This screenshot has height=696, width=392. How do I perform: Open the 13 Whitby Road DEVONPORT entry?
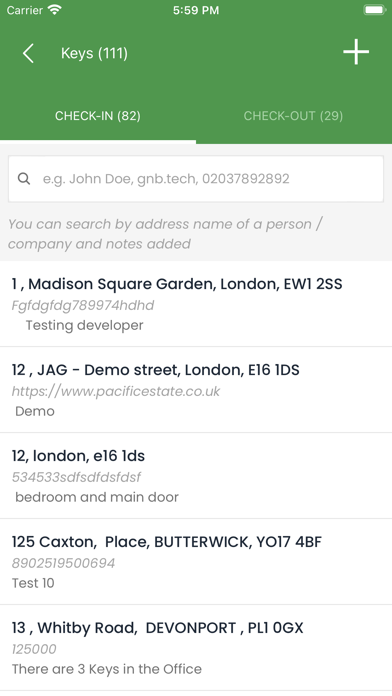coord(196,648)
